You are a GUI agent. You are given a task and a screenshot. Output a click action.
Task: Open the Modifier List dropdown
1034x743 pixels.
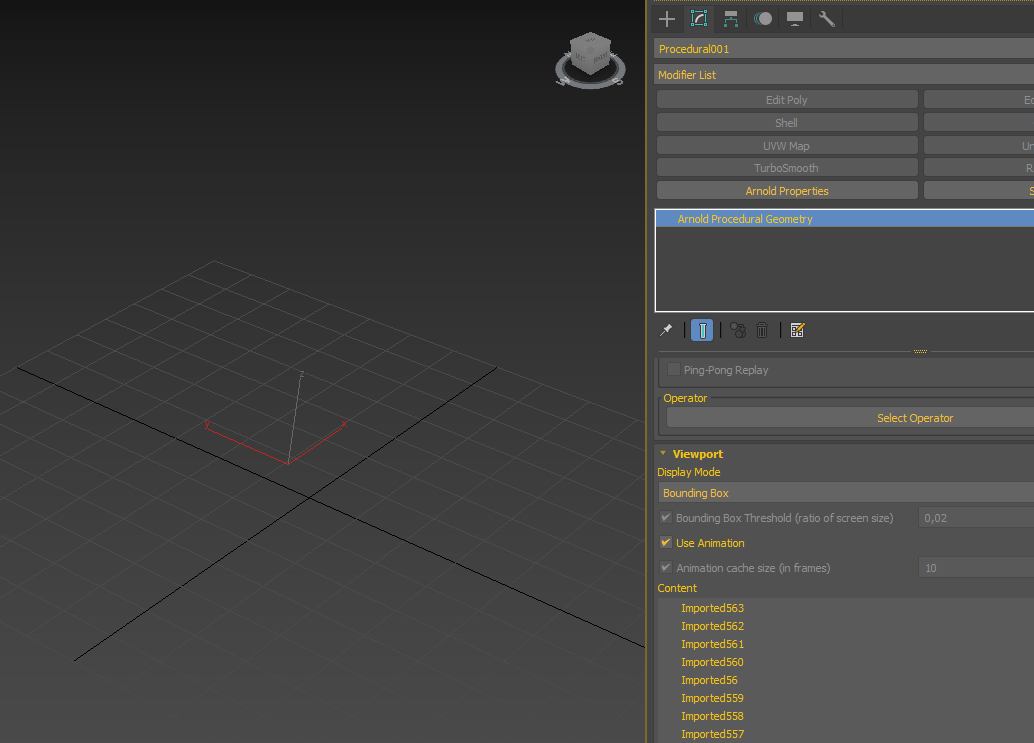pos(843,75)
